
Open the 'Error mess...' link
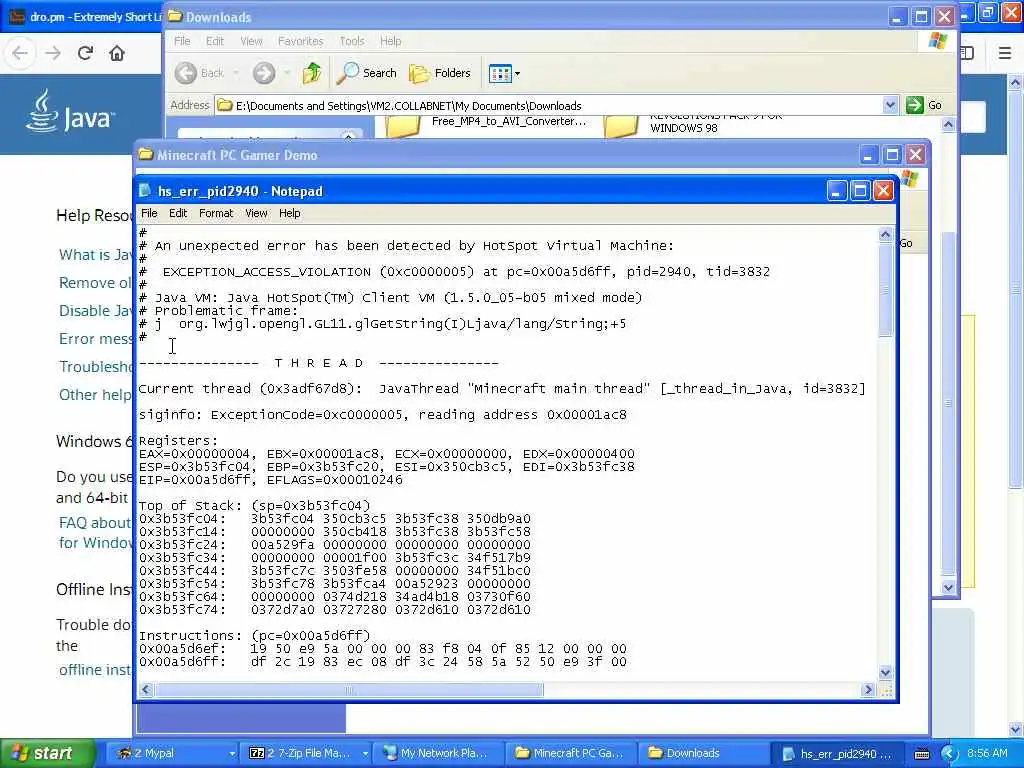click(95, 339)
